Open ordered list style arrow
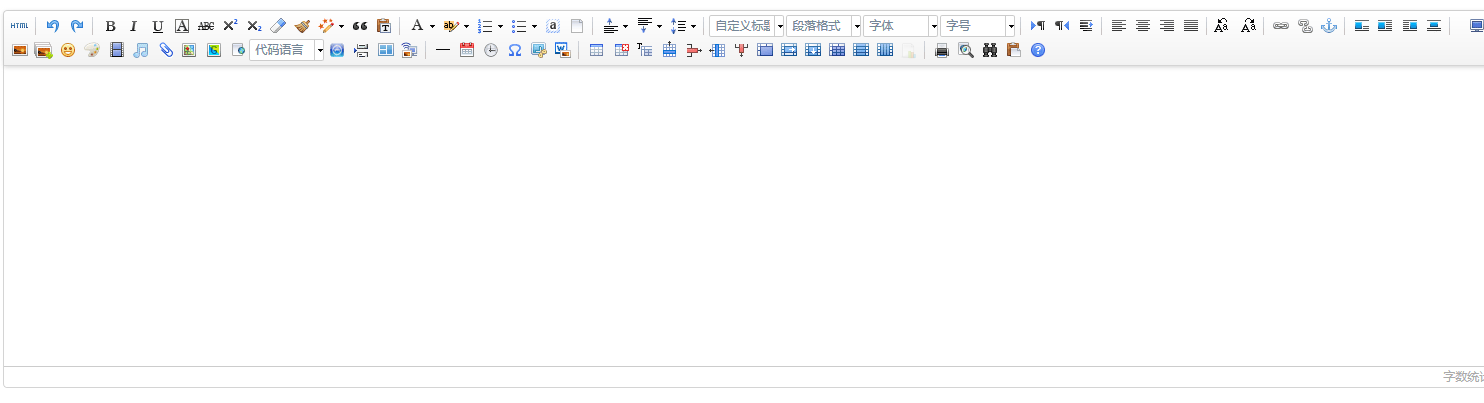The width and height of the screenshot is (1484, 403). click(500, 26)
